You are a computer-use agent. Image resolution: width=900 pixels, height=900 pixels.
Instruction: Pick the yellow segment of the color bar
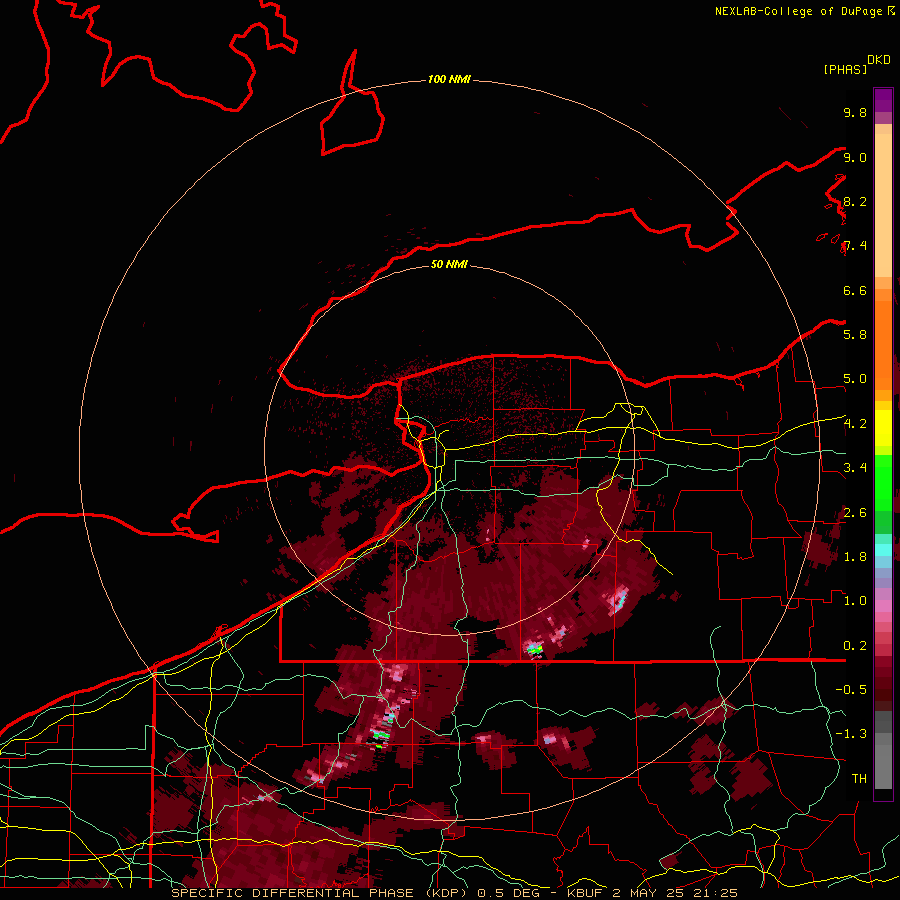pos(883,428)
